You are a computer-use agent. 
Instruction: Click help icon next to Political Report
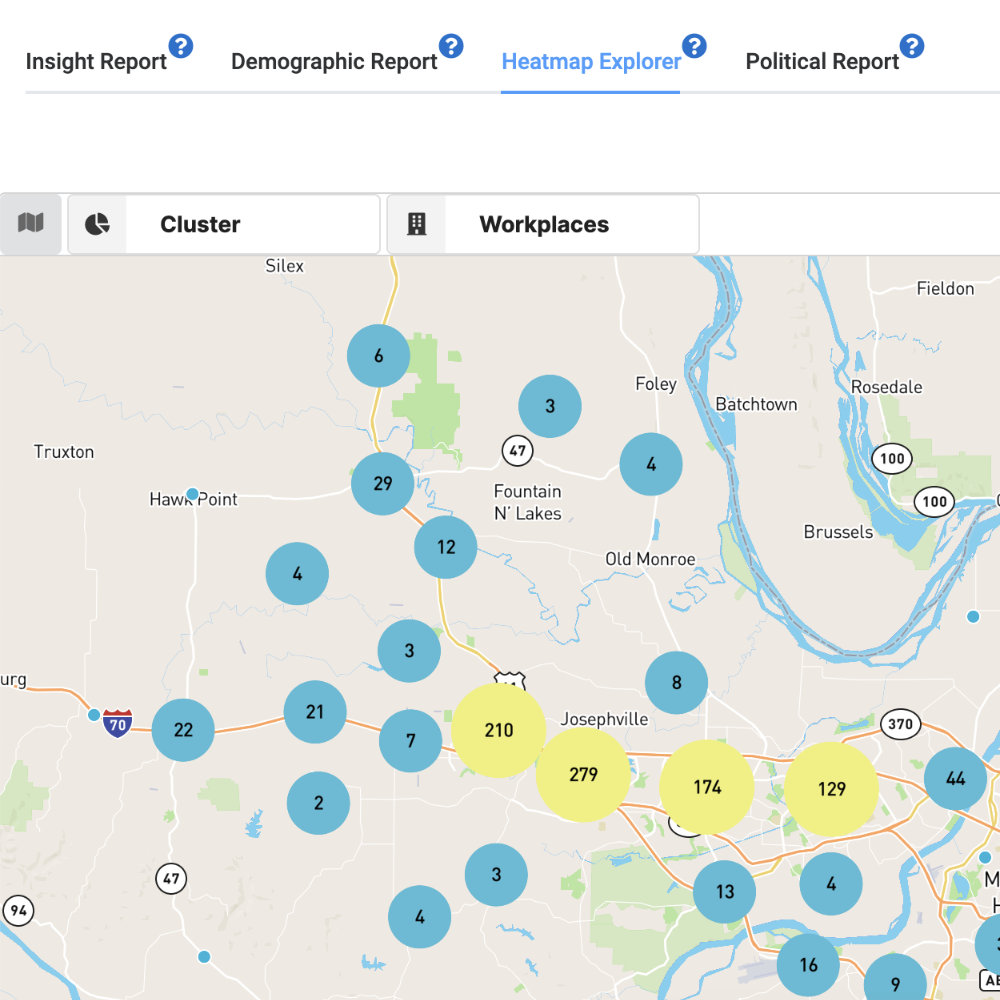coord(912,46)
